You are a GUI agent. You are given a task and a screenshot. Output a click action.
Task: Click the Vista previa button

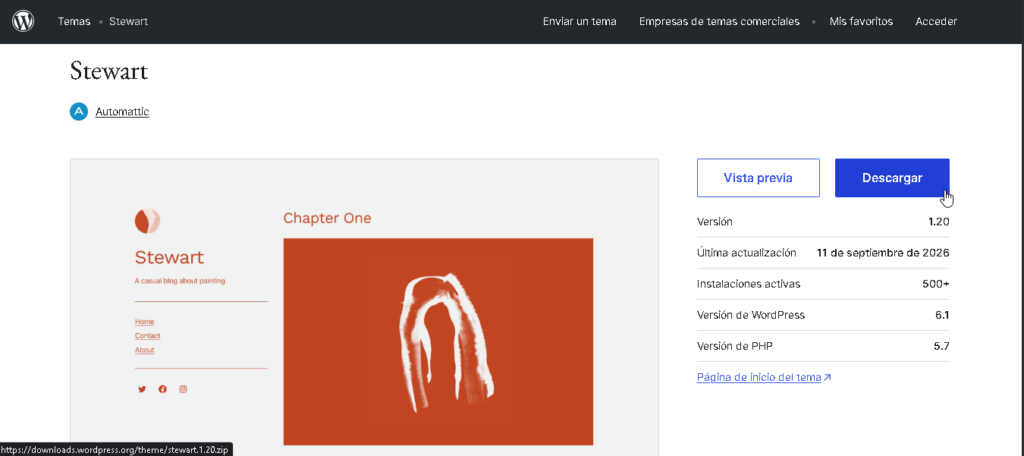point(758,178)
